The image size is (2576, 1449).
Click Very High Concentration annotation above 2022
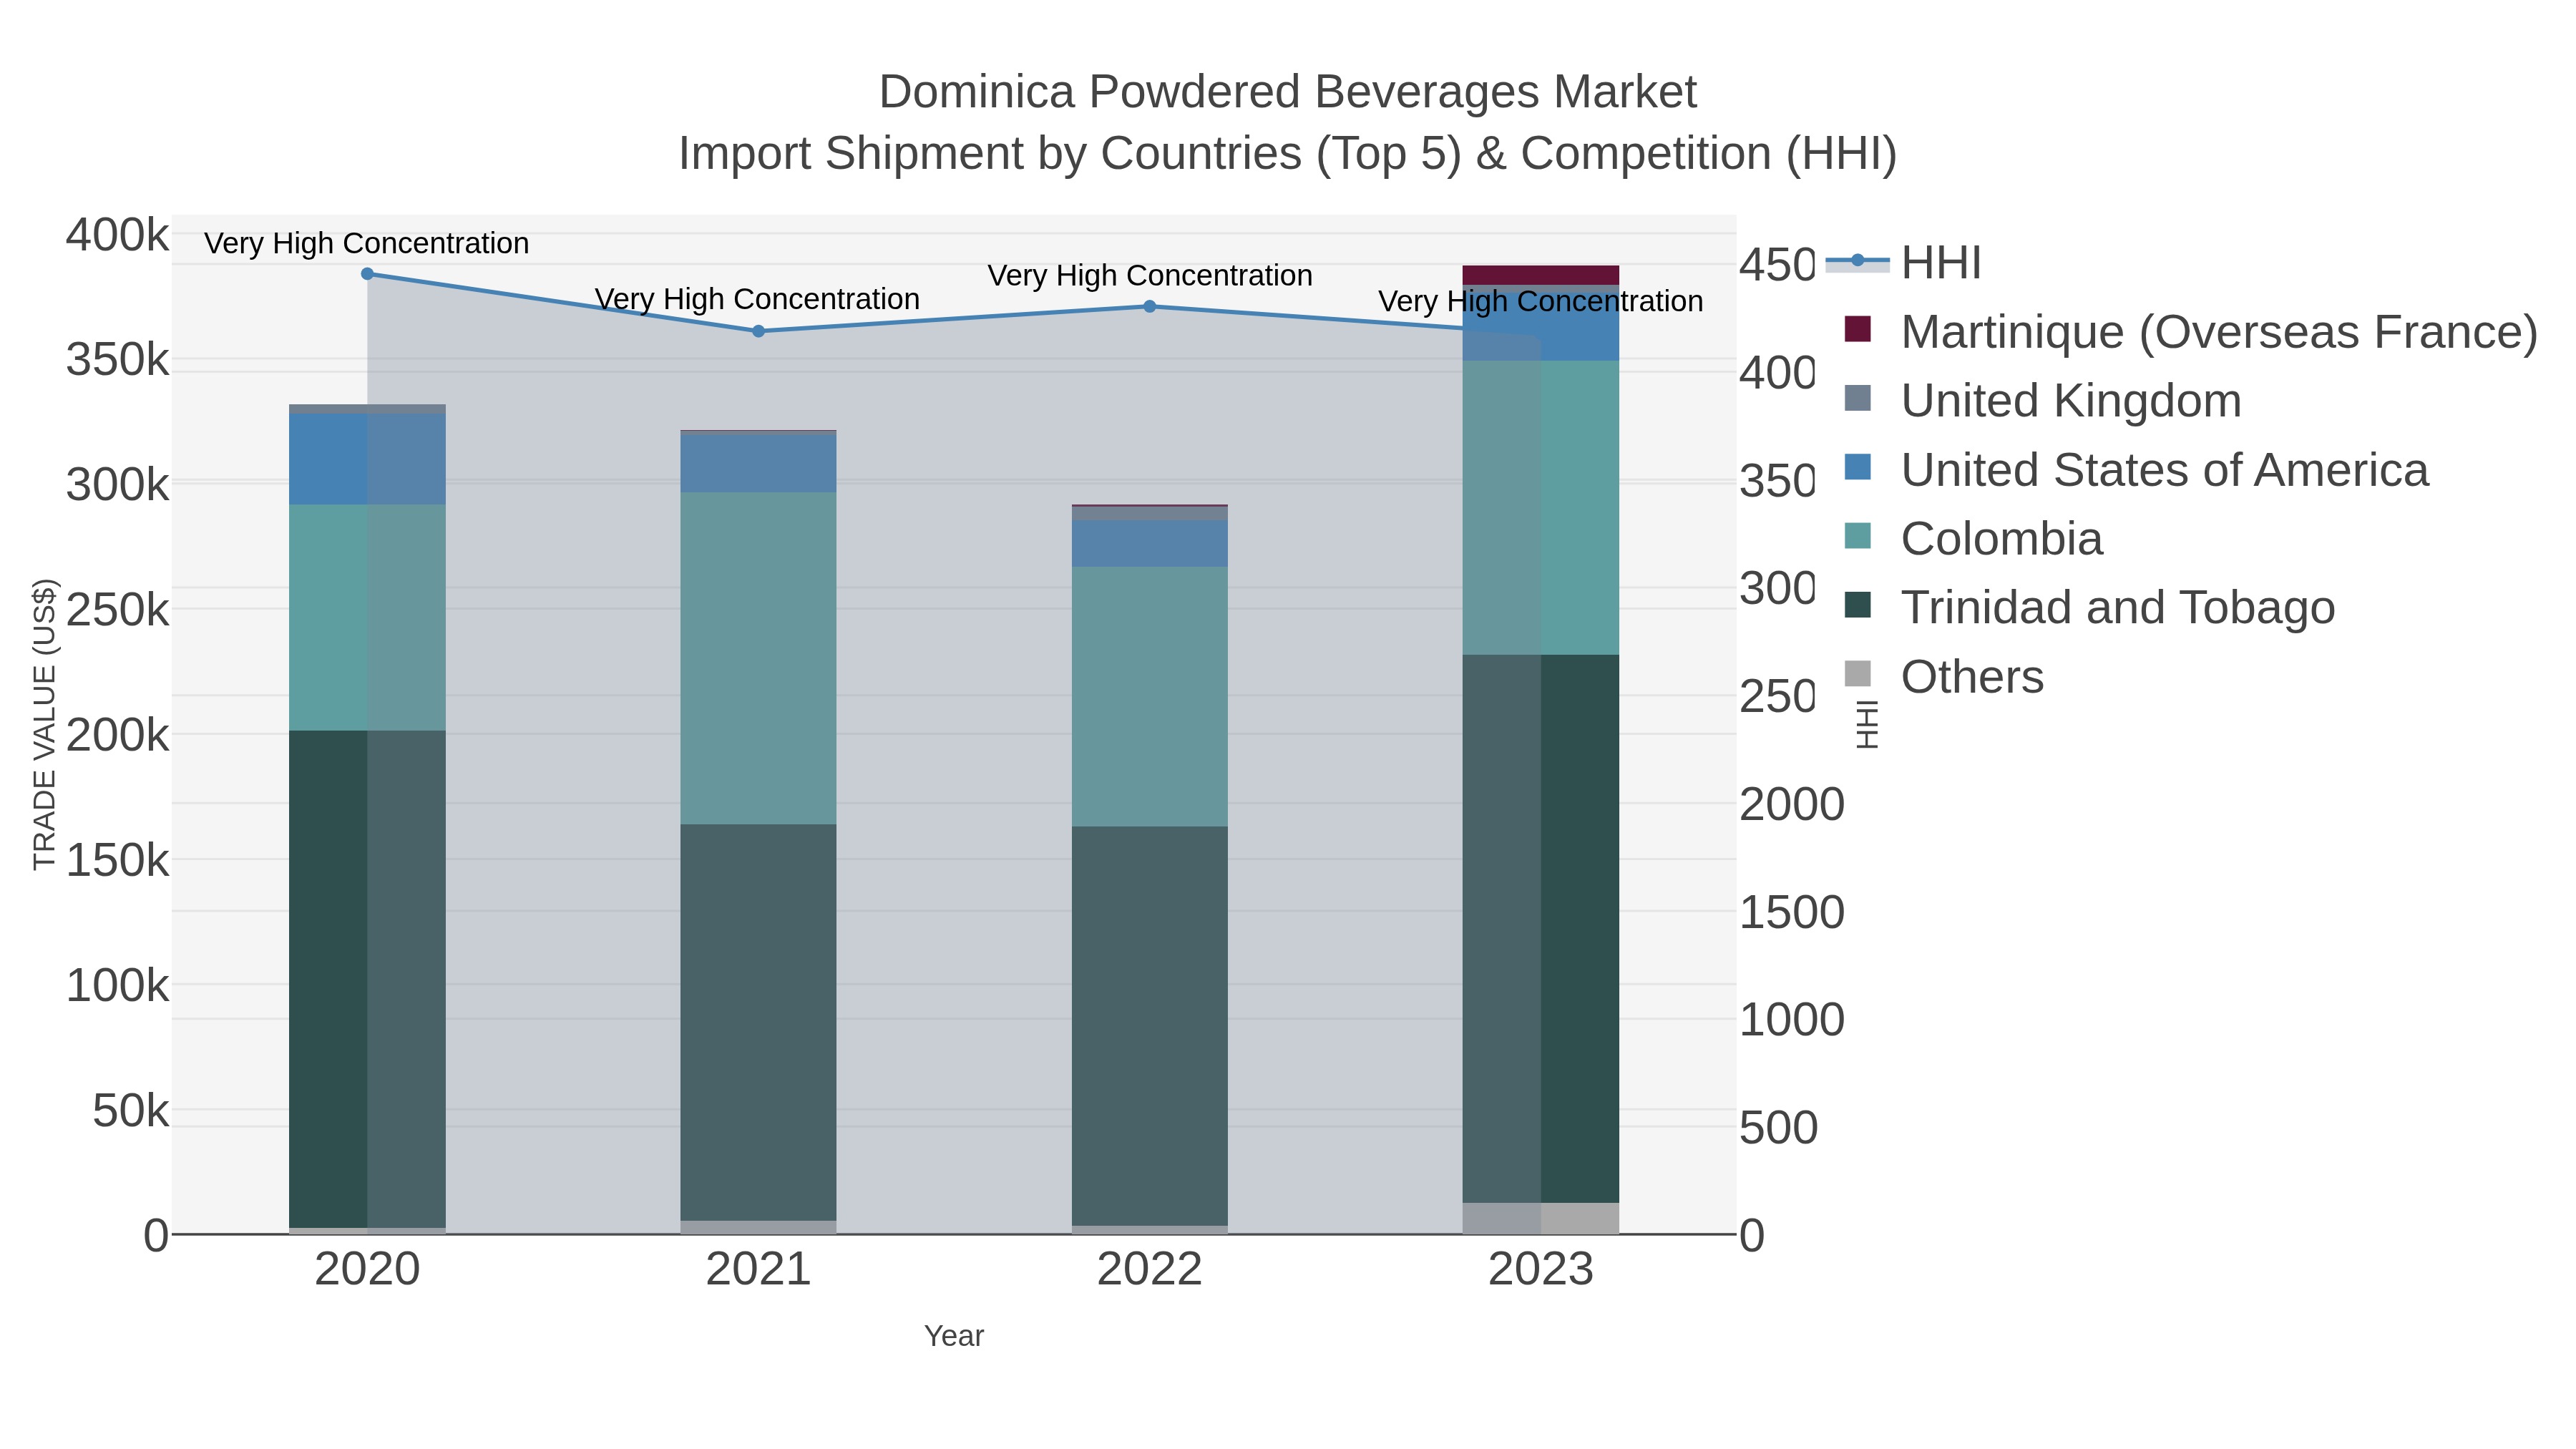[1150, 275]
